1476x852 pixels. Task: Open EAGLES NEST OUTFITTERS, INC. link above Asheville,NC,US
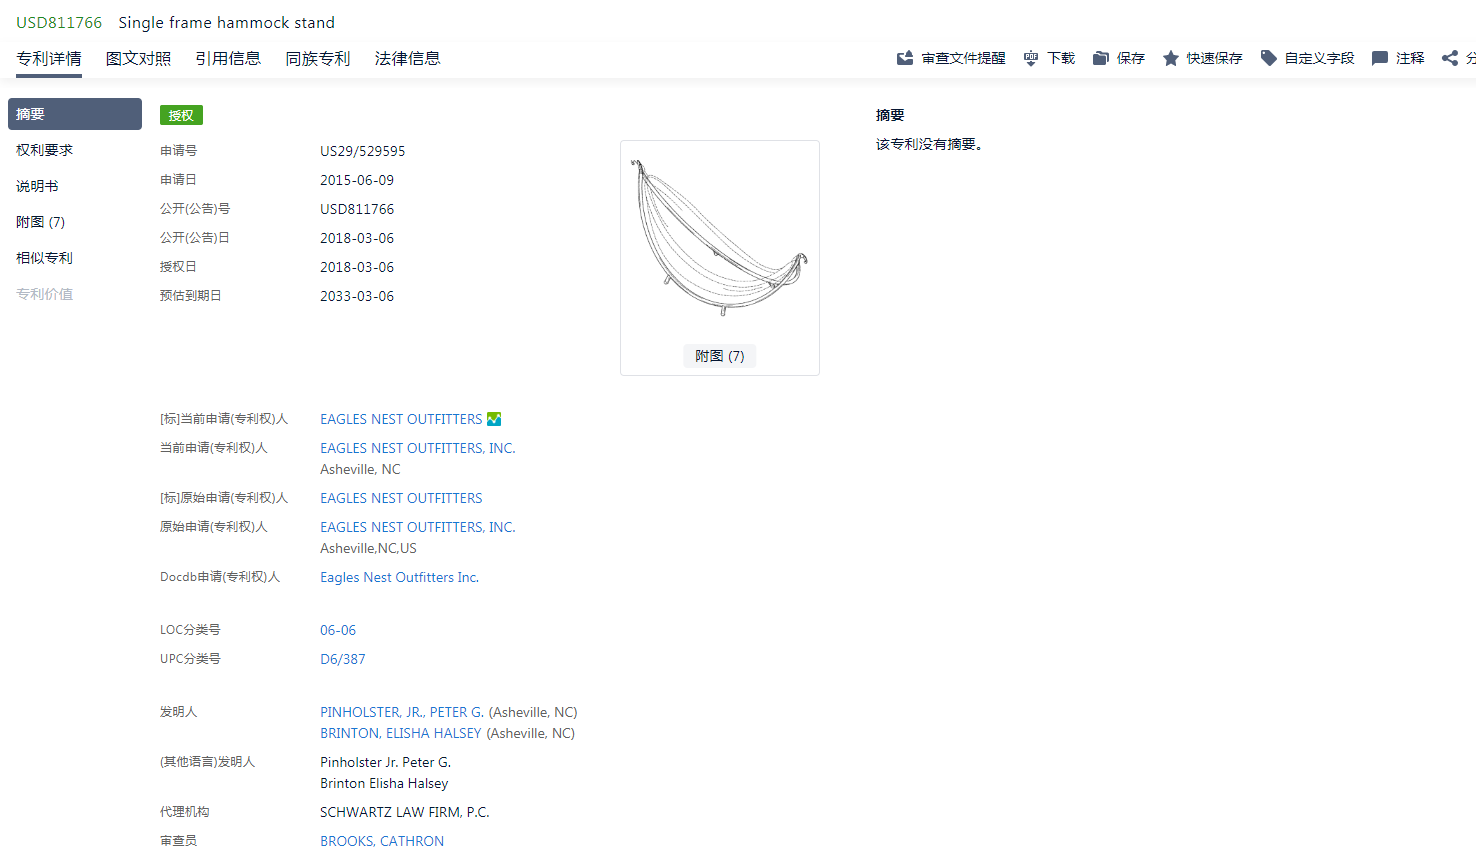coord(418,527)
